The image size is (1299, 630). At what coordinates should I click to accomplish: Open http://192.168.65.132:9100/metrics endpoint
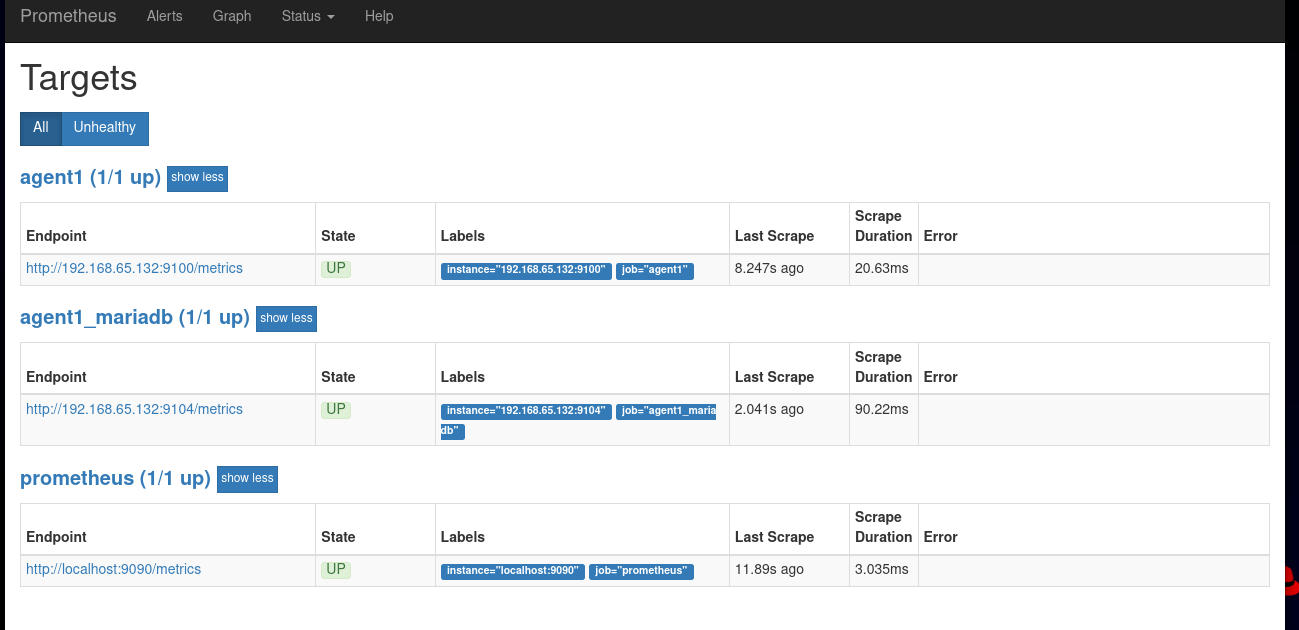pyautogui.click(x=134, y=268)
